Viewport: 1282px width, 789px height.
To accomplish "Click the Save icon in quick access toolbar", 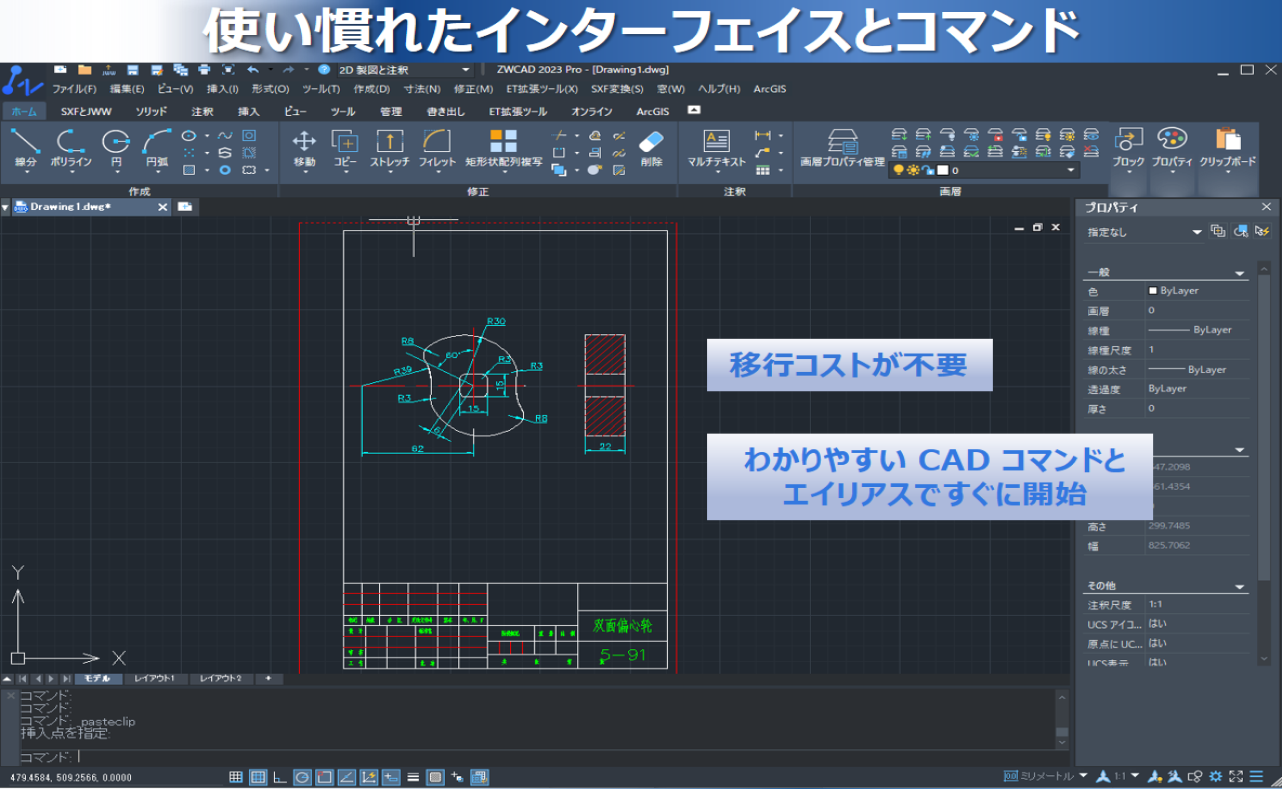I will click(x=132, y=70).
